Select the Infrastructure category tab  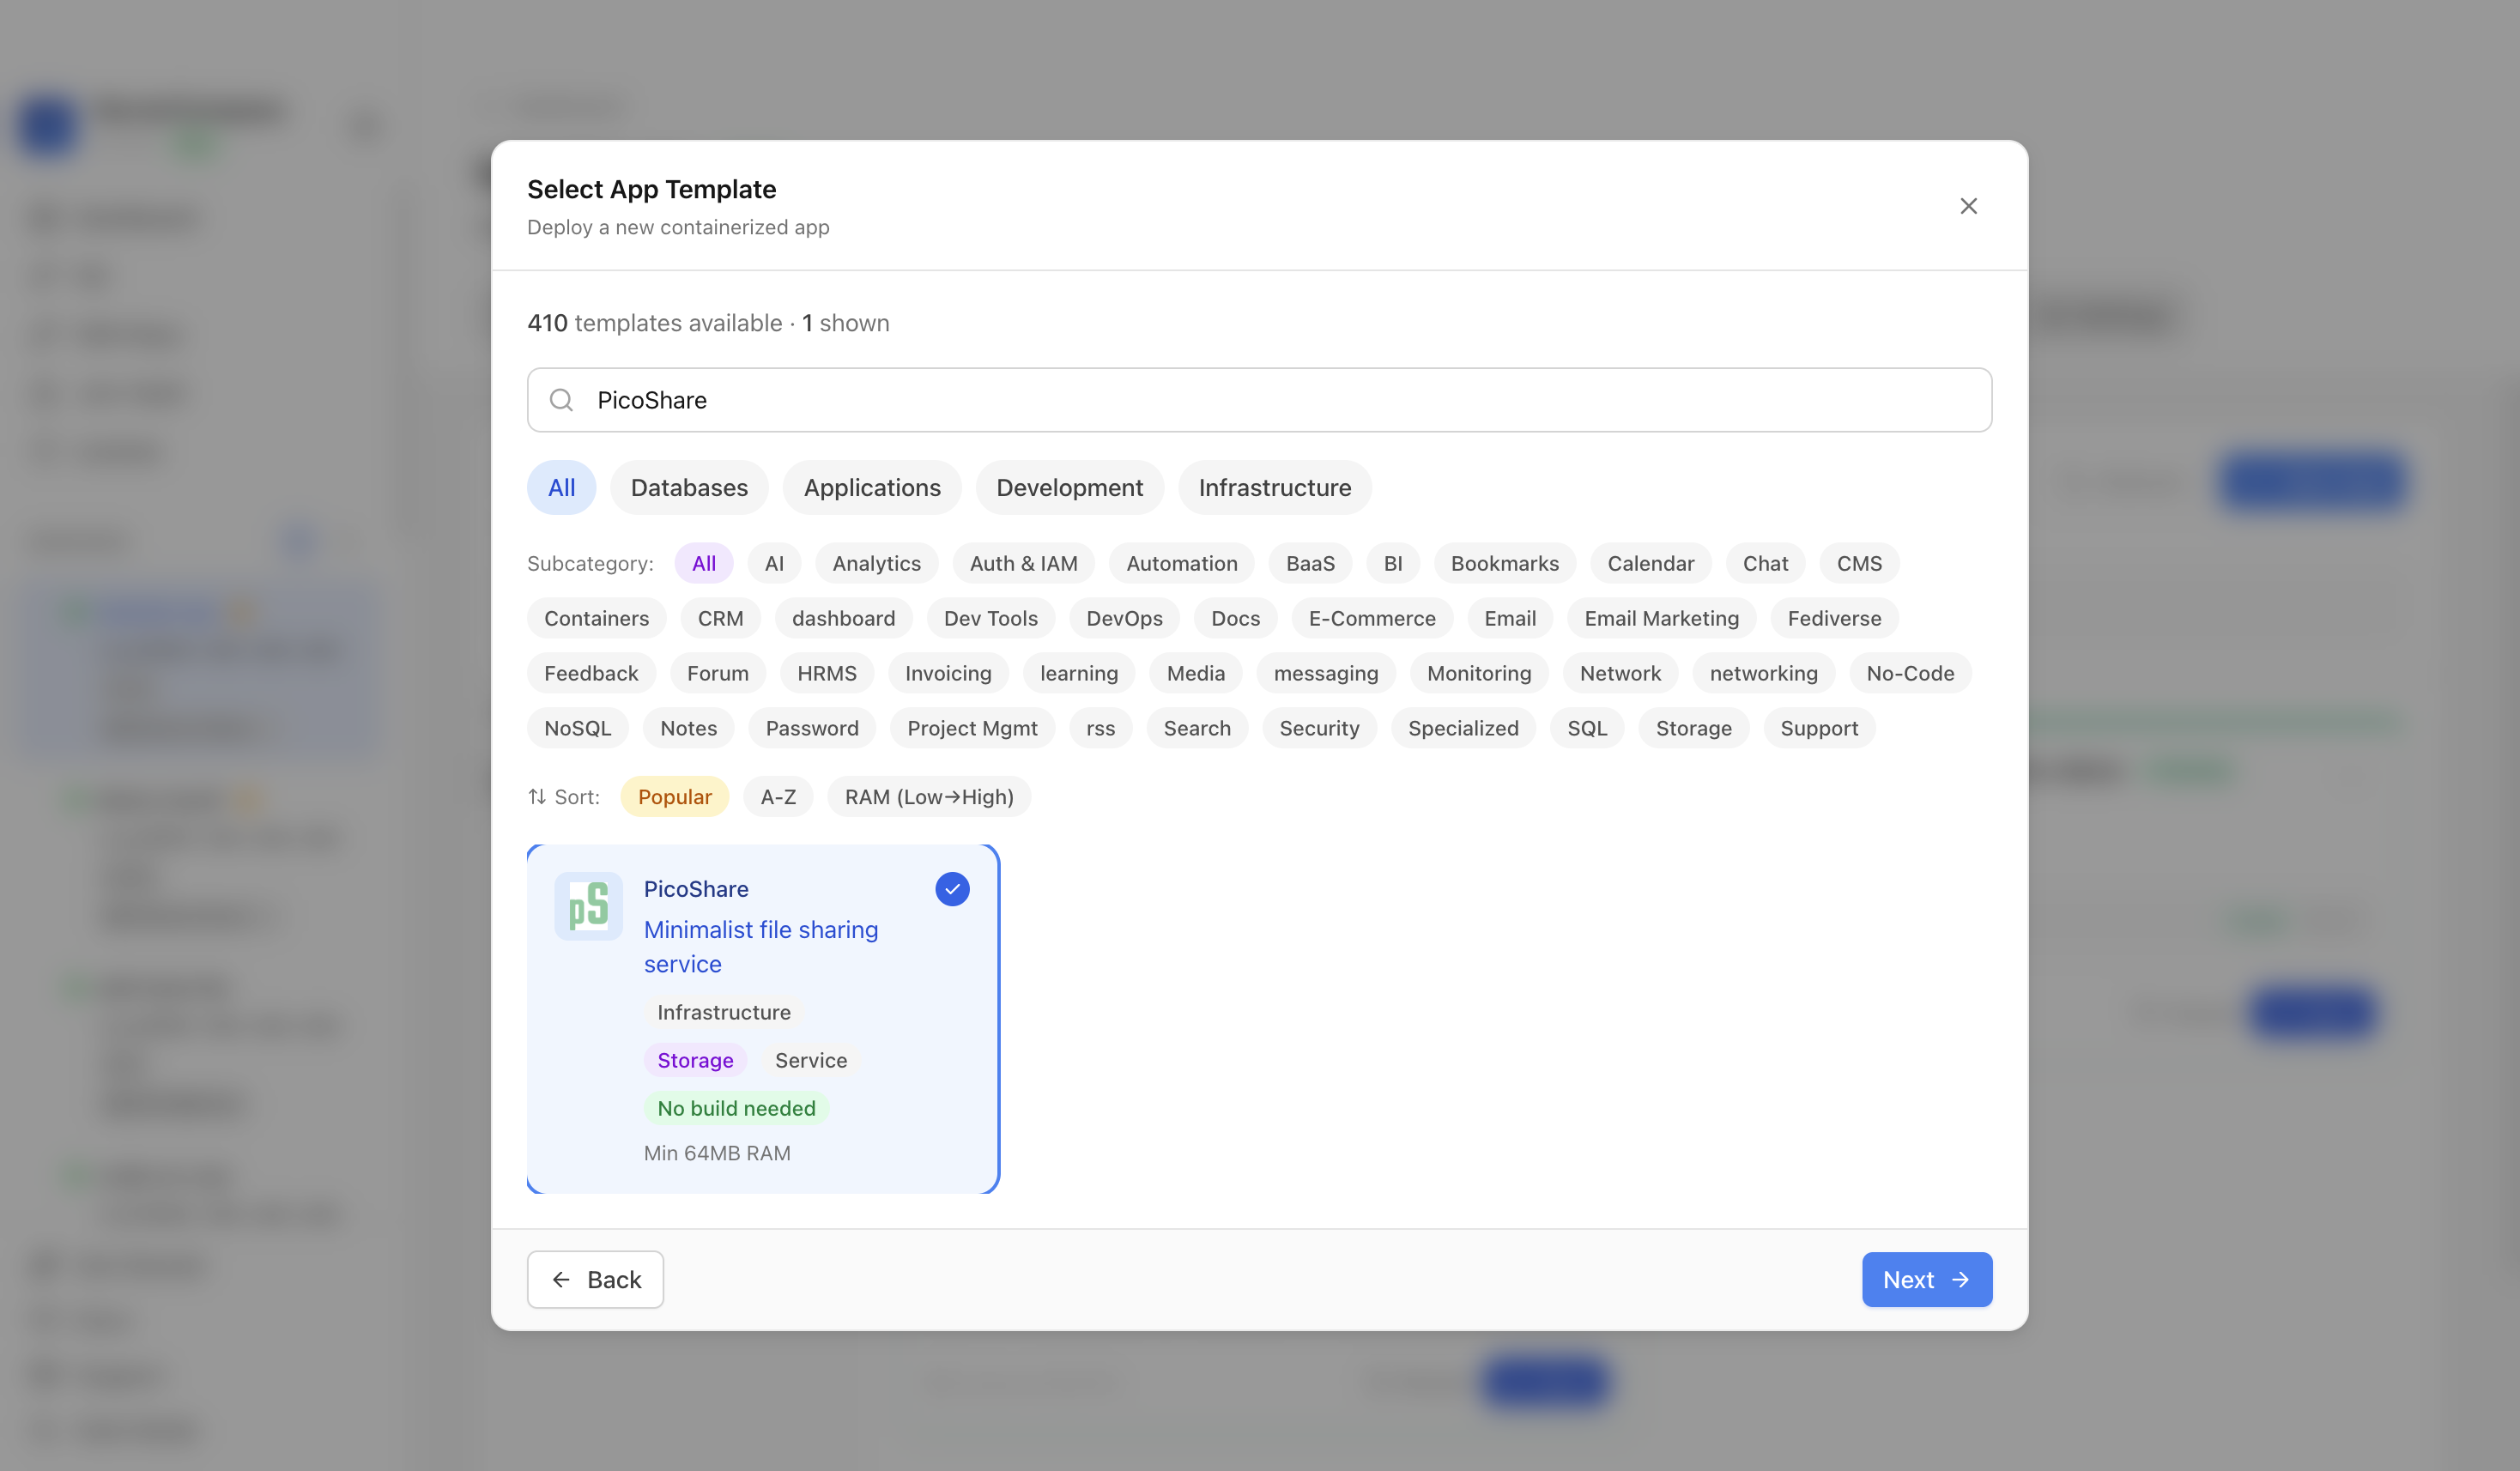1274,488
